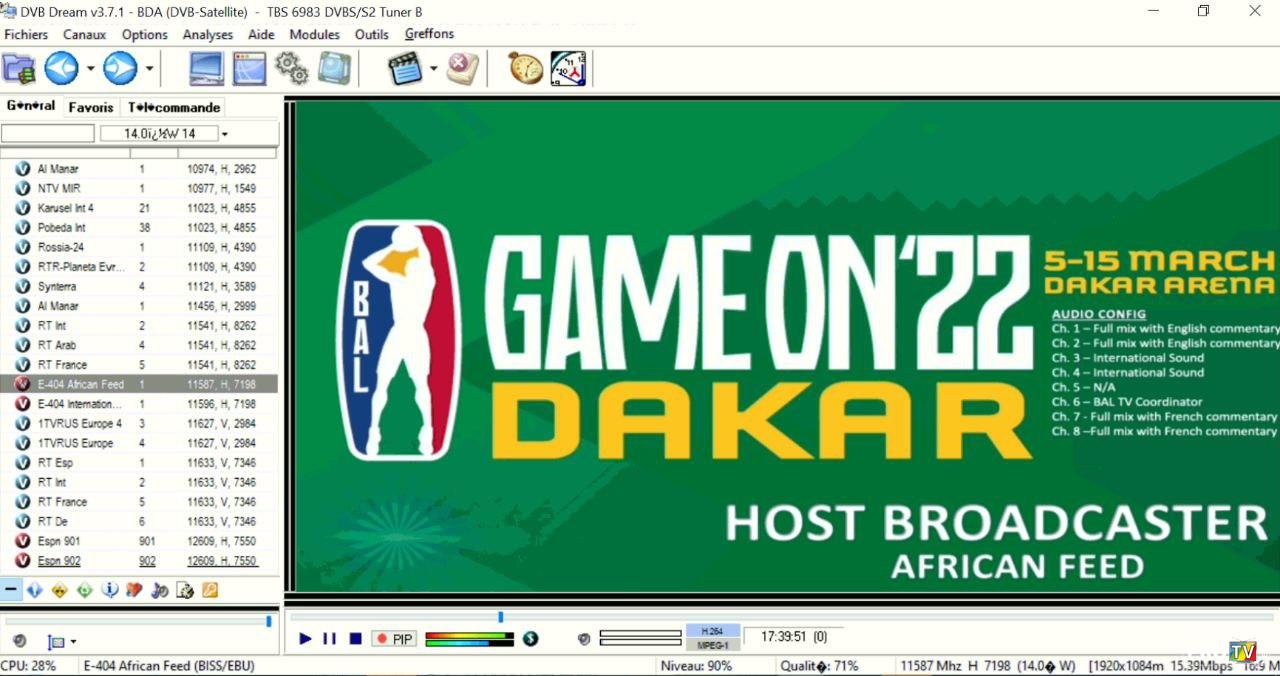Select the Espn 901 channel
The image size is (1280, 676).
(59, 541)
